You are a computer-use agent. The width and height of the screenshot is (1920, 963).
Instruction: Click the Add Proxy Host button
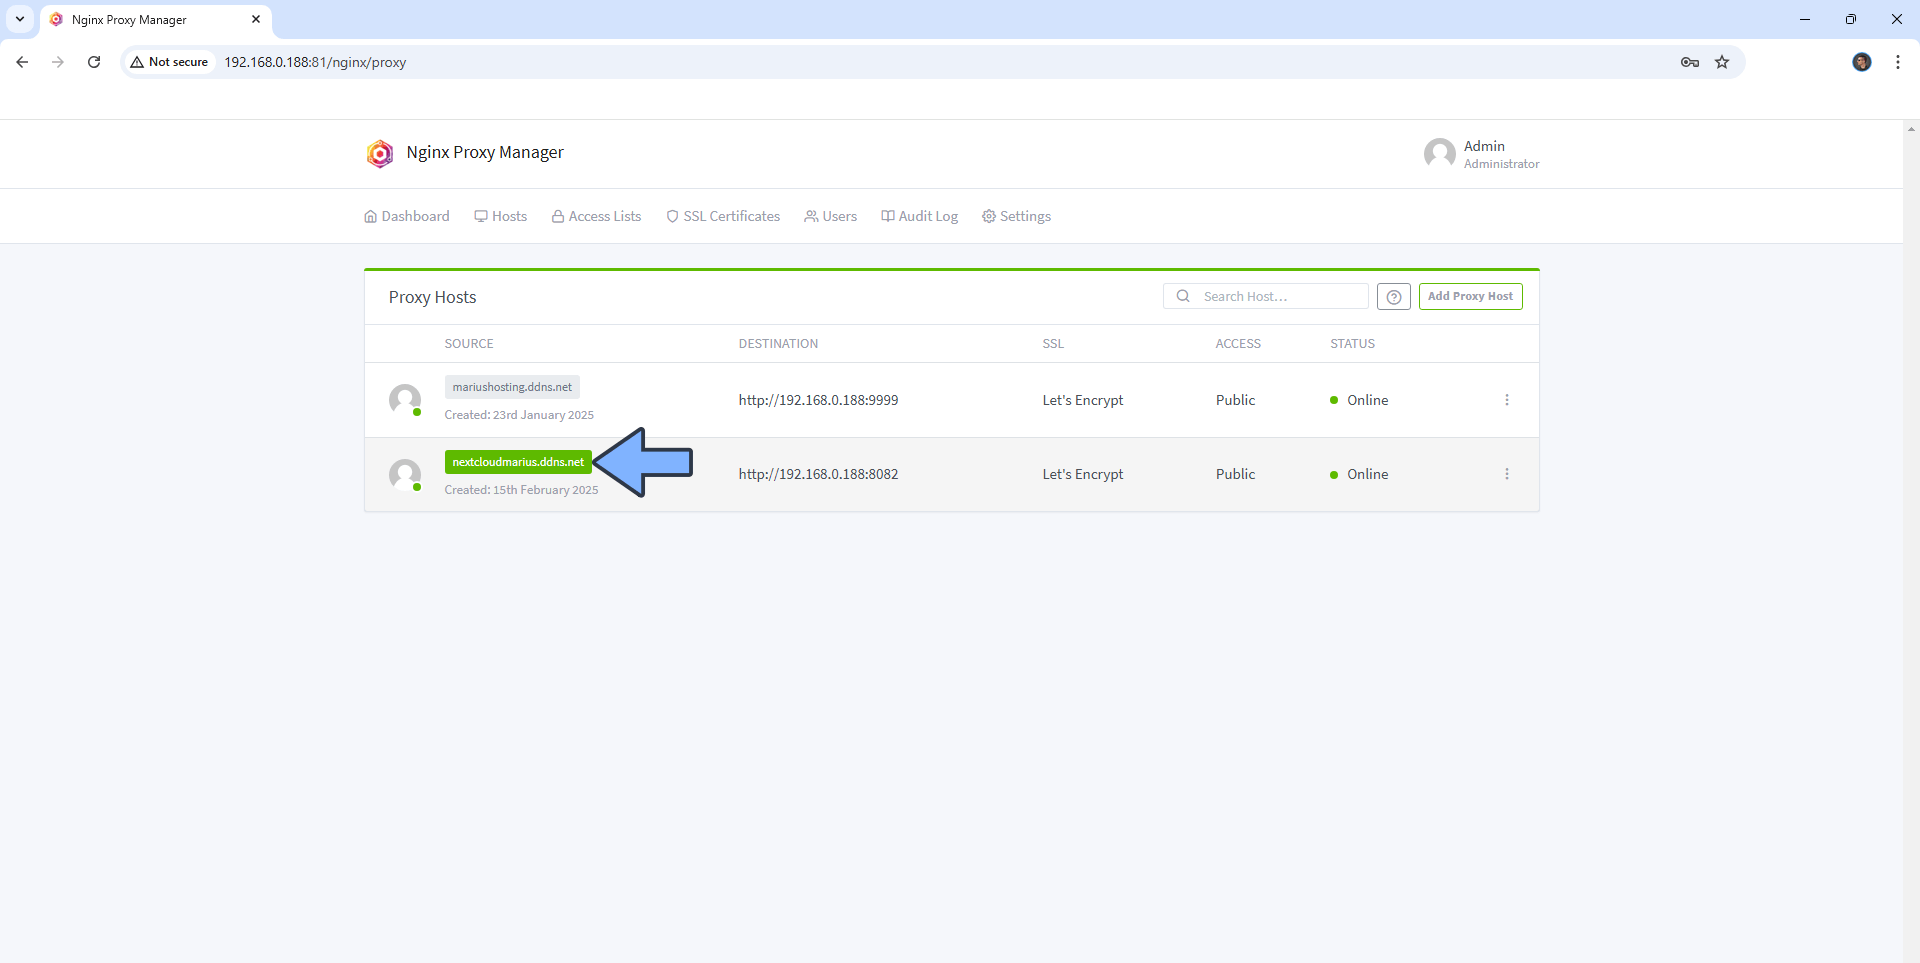[1470, 296]
